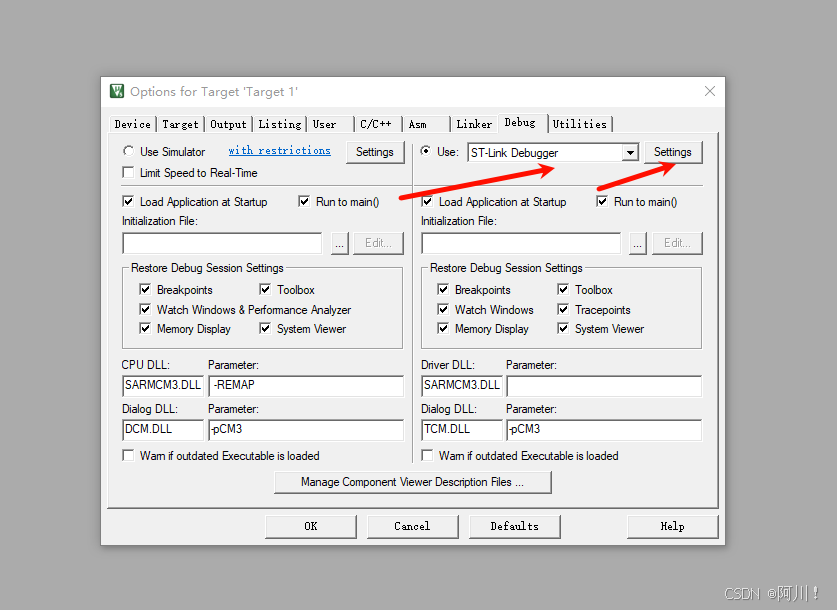Viewport: 837px width, 610px height.
Task: Click DCM.DLL Parameter field -pCM3
Action: point(306,430)
